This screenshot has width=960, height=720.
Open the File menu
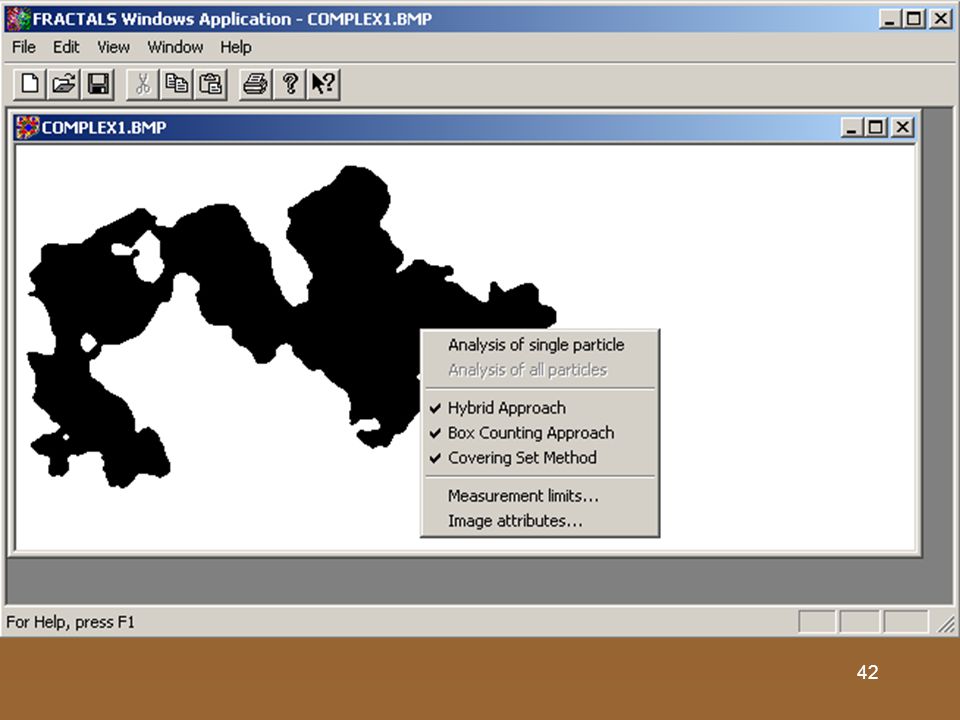pyautogui.click(x=24, y=47)
